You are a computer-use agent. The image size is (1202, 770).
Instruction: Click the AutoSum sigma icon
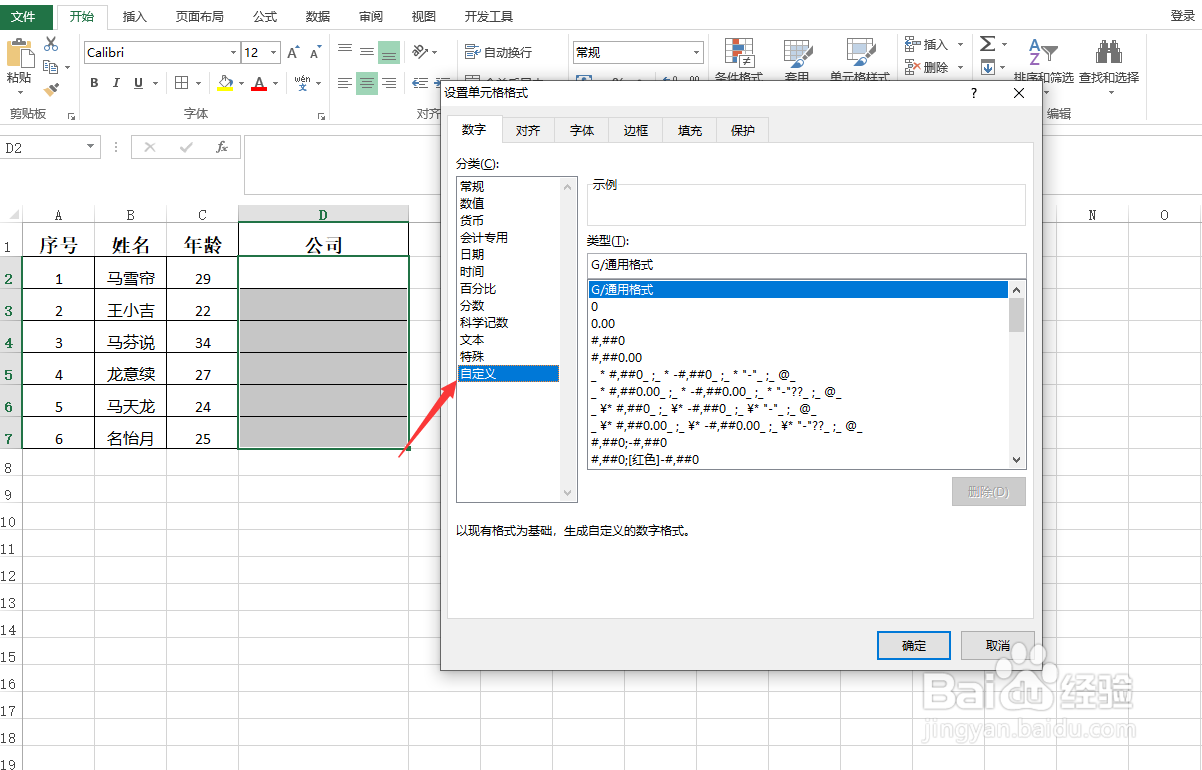click(x=987, y=44)
